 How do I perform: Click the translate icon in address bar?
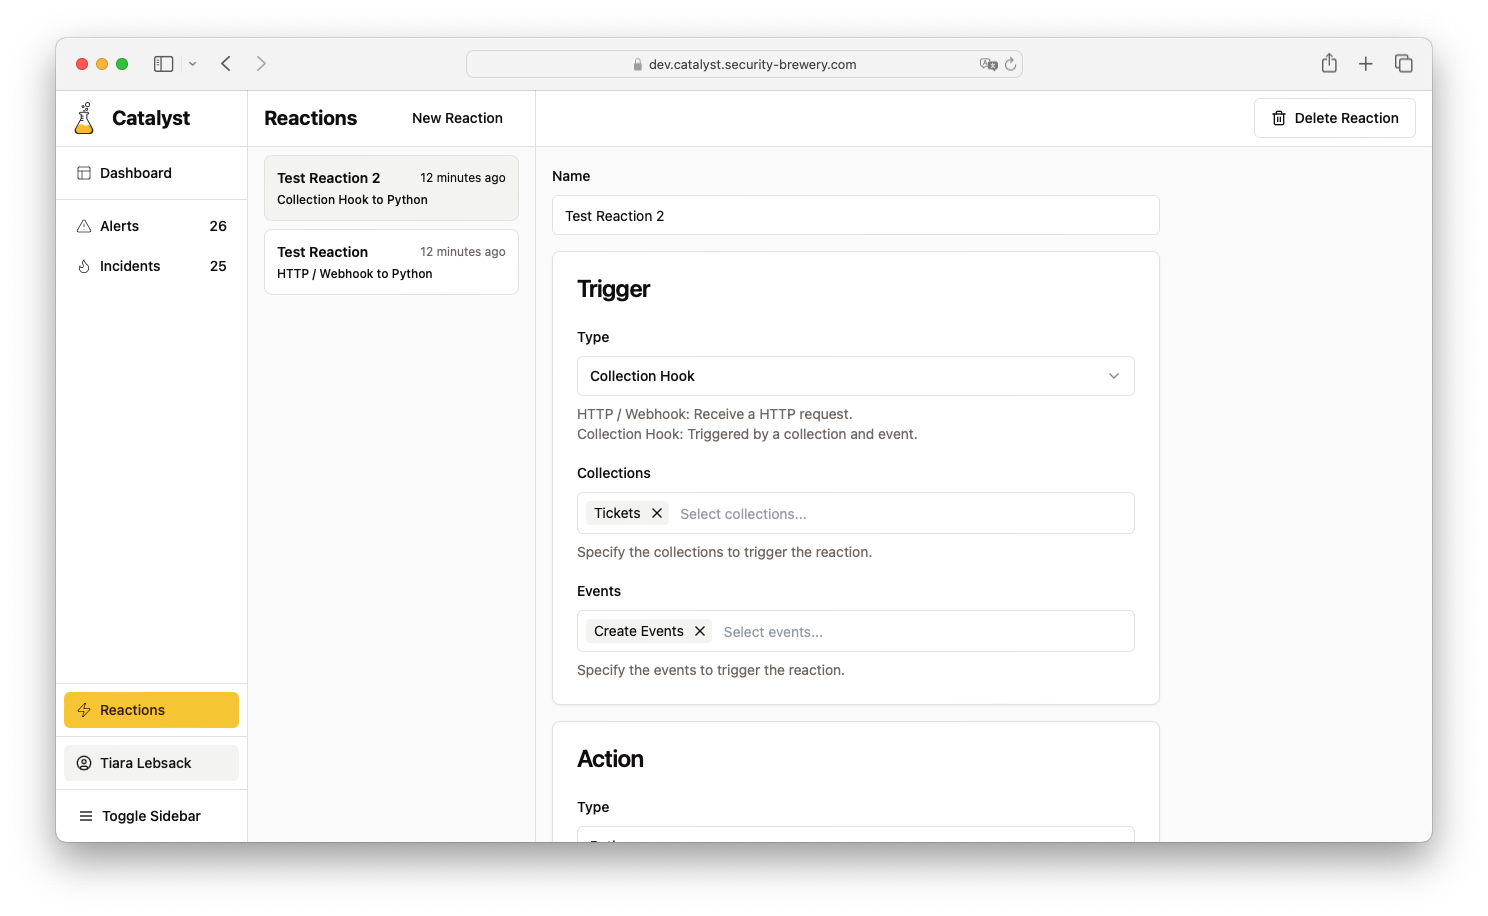[988, 64]
